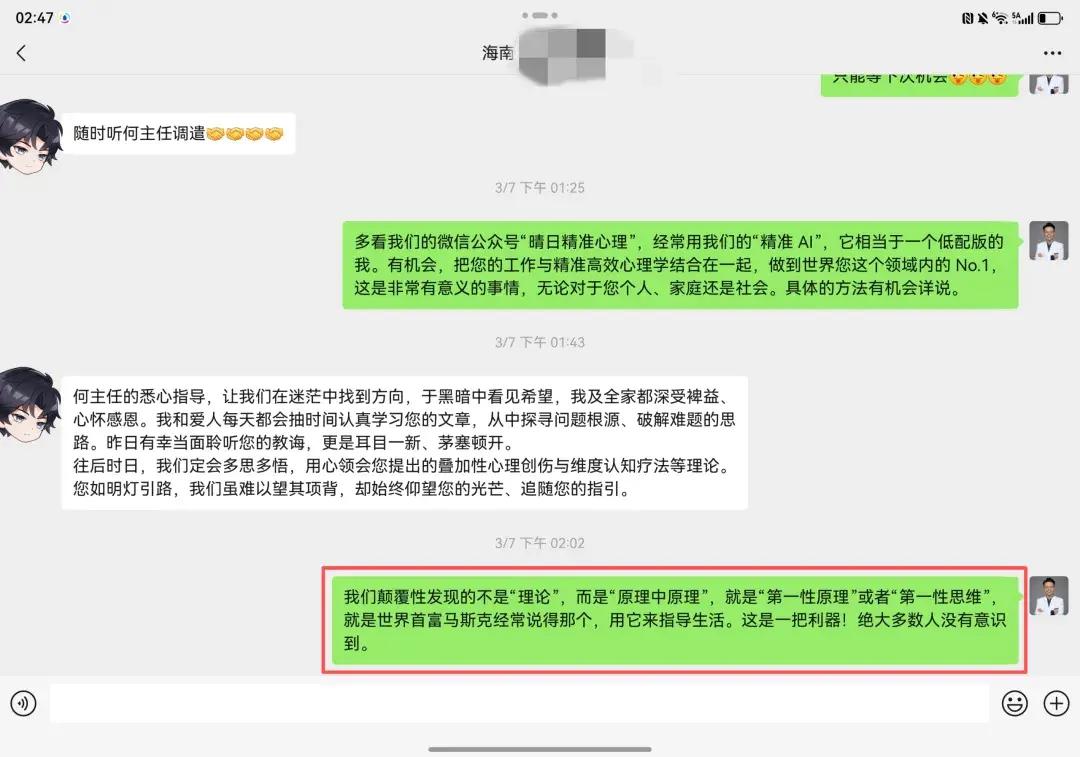The width and height of the screenshot is (1080, 757).
Task: Tap the 随时听何主任调遣 message bubble
Action: (x=178, y=134)
